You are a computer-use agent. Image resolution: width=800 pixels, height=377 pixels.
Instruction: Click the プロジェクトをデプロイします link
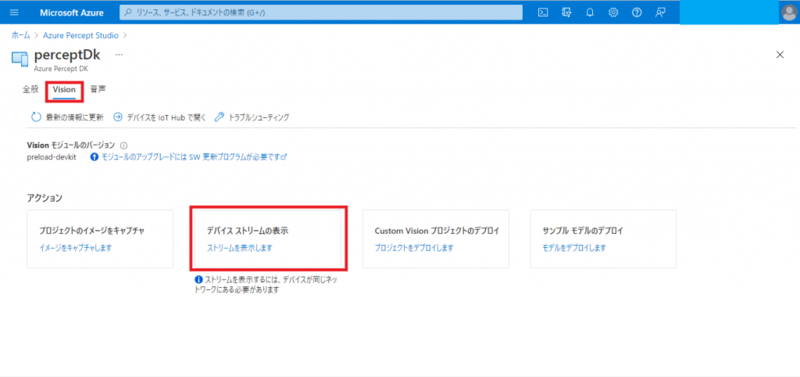coord(414,248)
